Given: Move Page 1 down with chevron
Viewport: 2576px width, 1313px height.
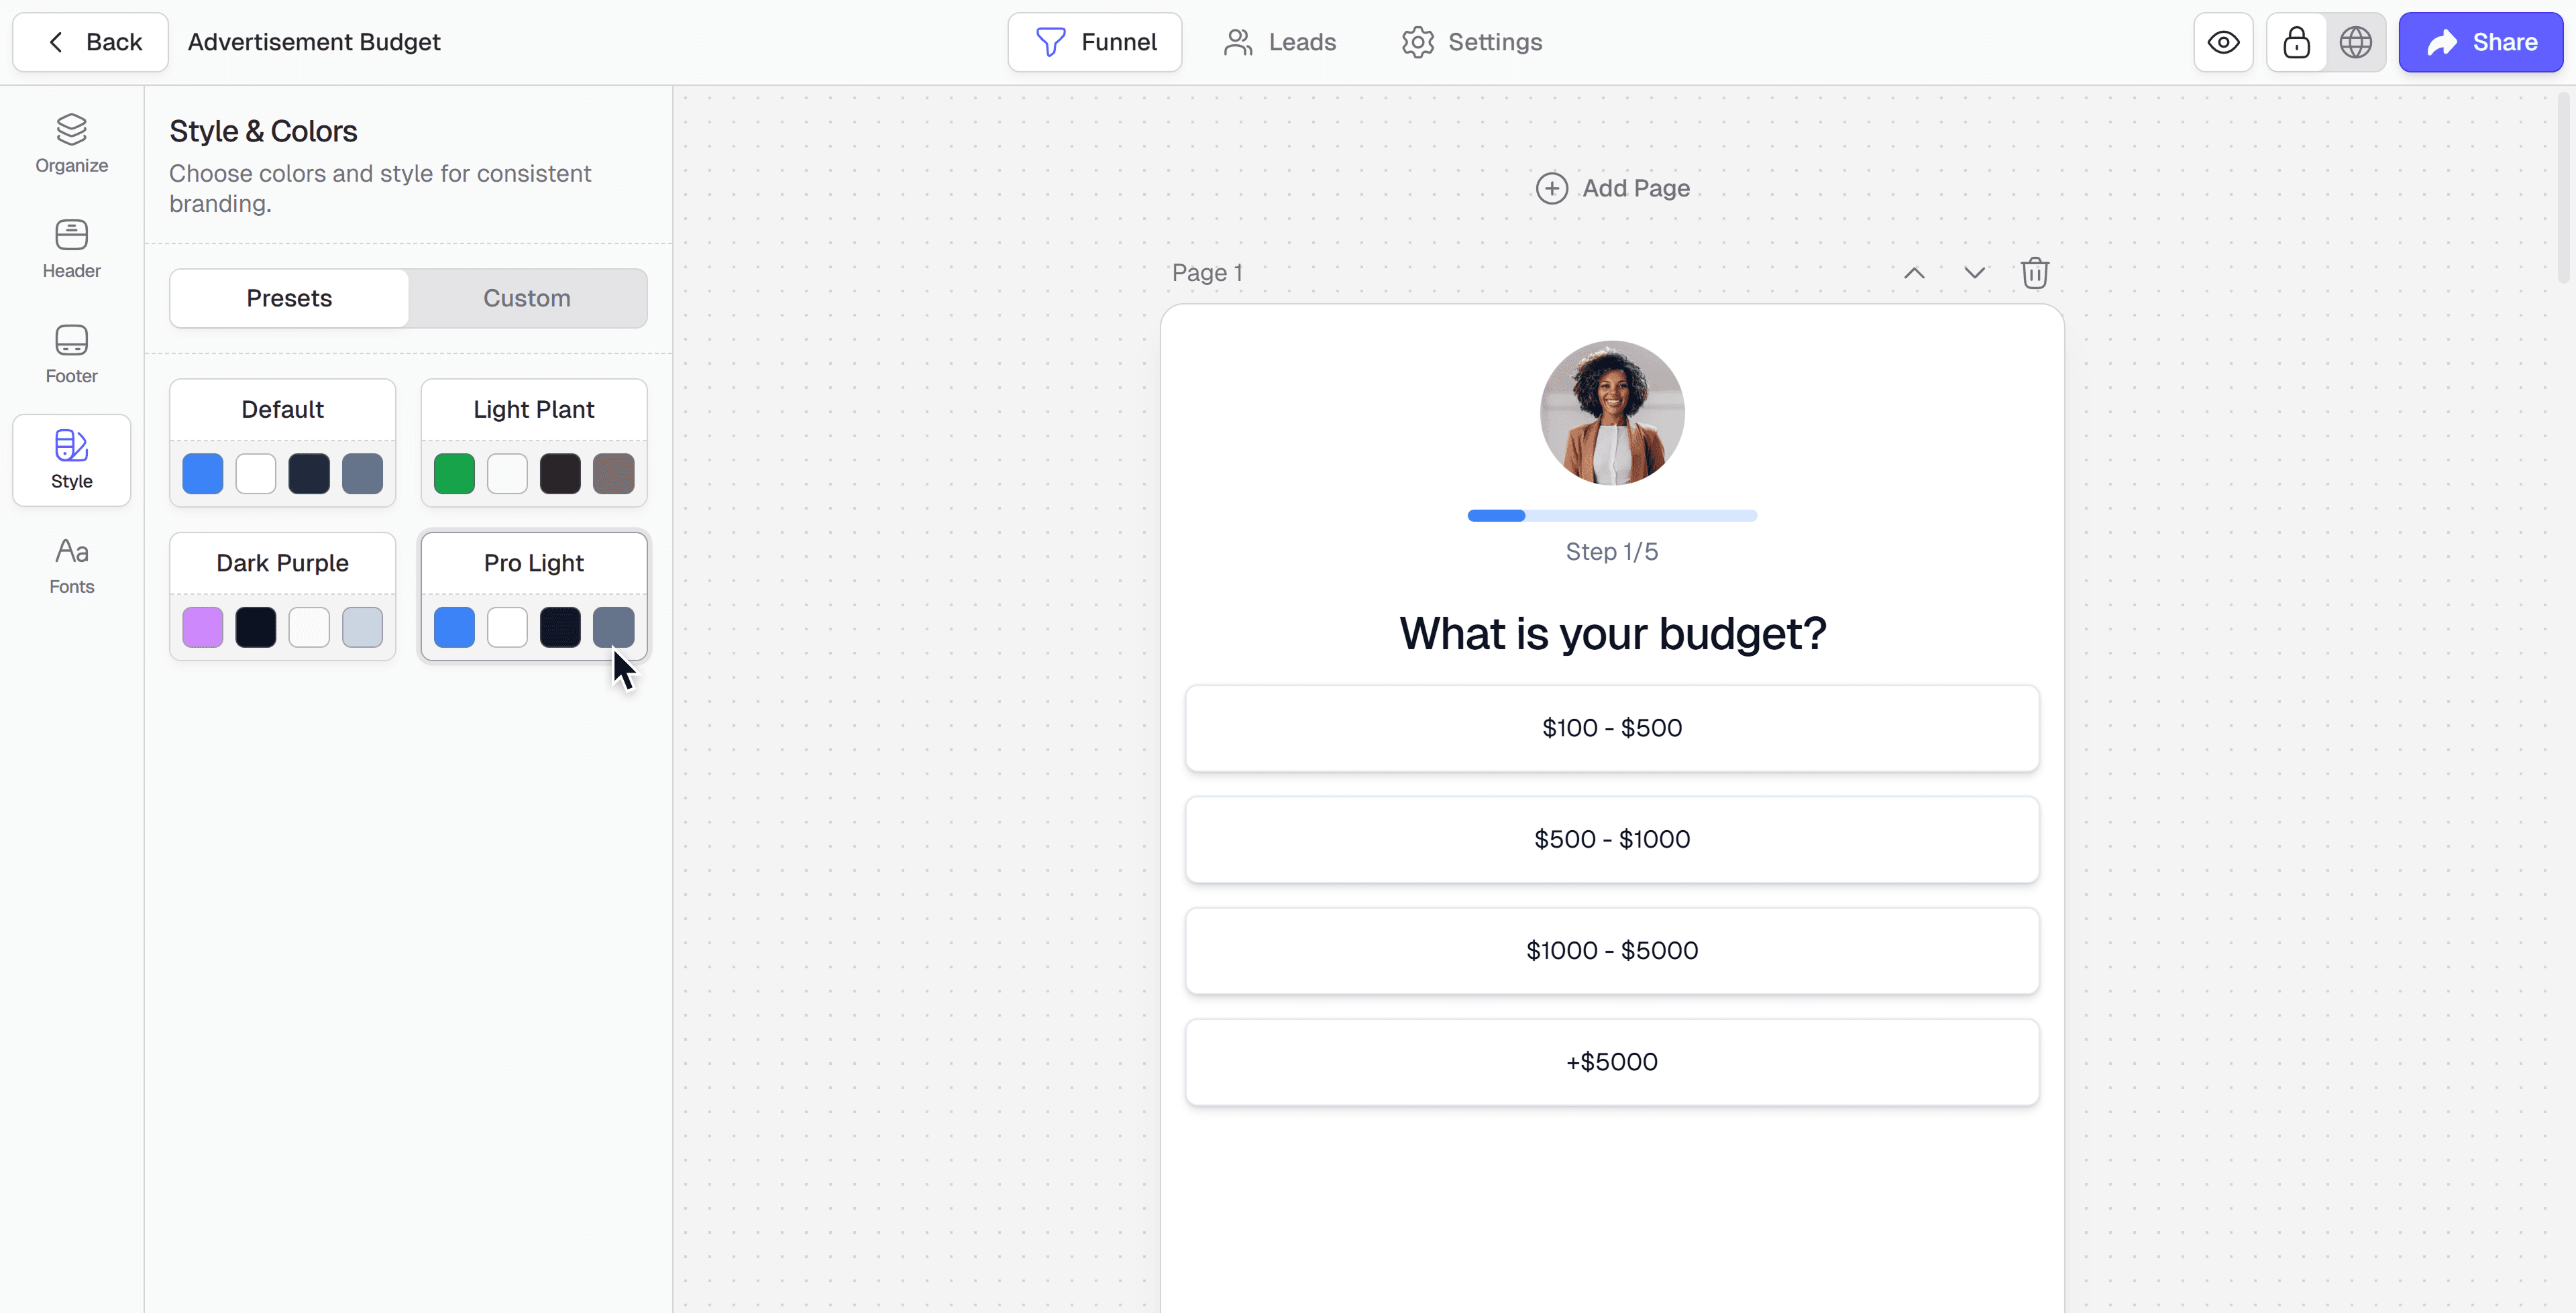Looking at the screenshot, I should pos(1974,273).
